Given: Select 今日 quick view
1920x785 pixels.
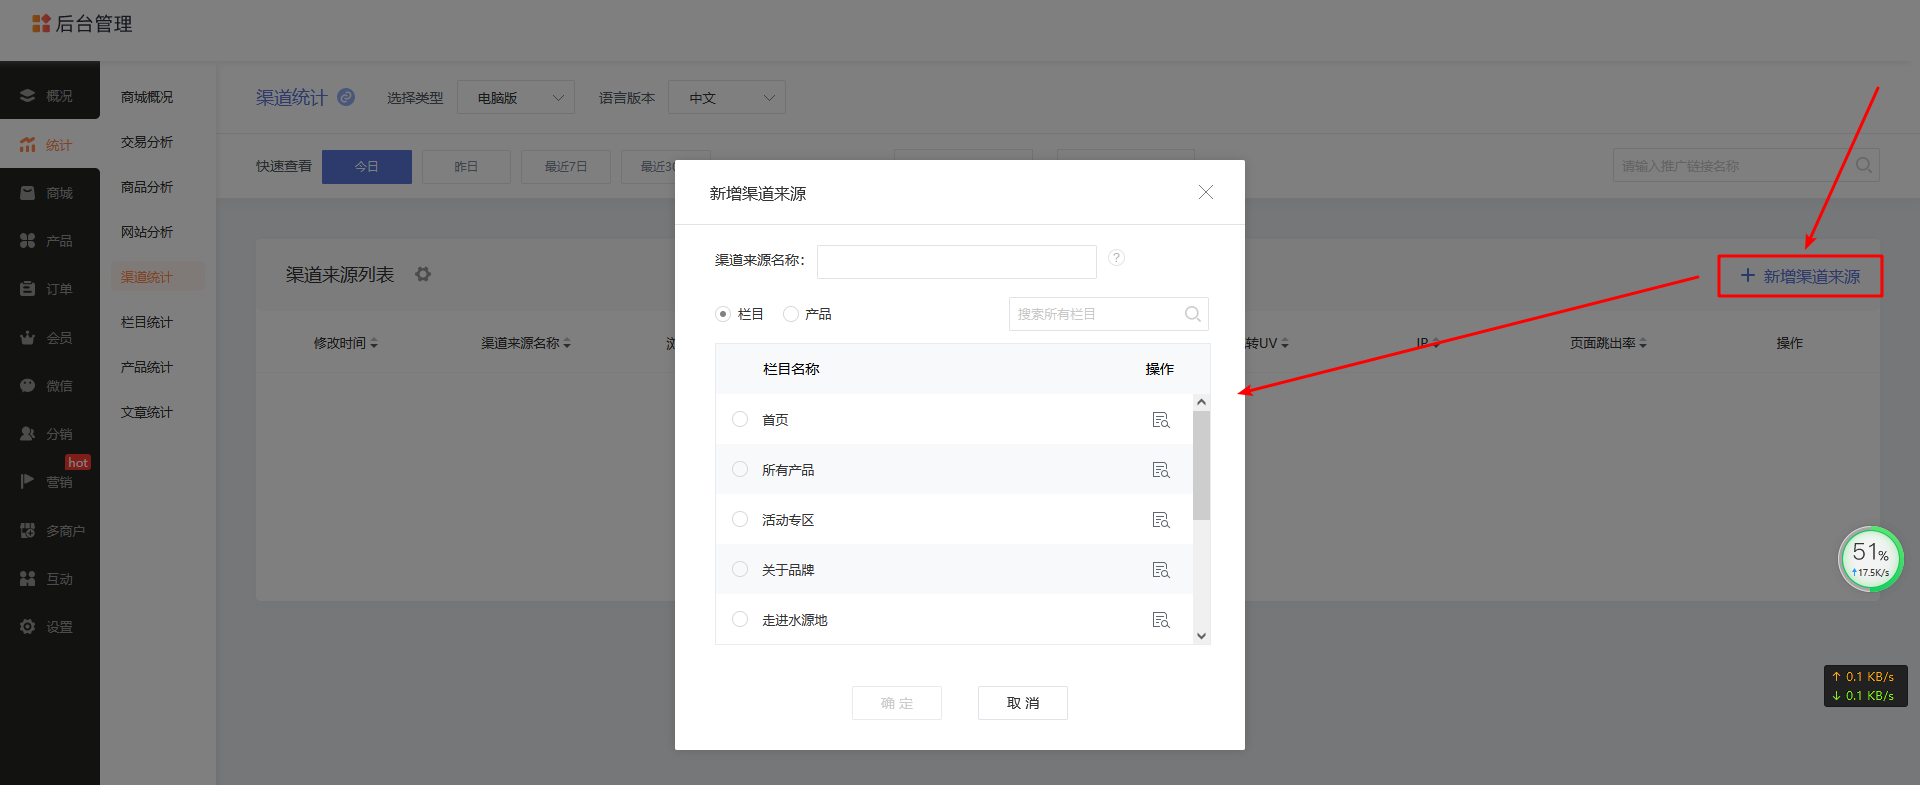Looking at the screenshot, I should pyautogui.click(x=367, y=166).
